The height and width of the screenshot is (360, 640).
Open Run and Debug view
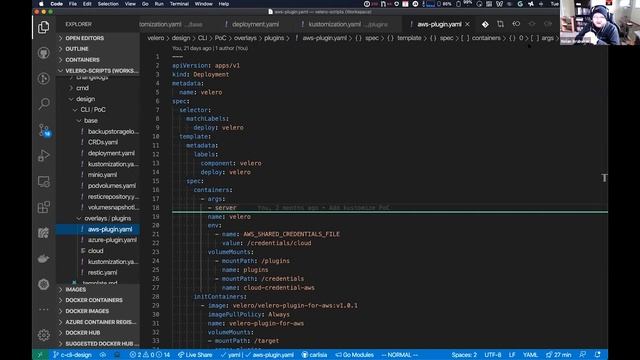coord(44,156)
